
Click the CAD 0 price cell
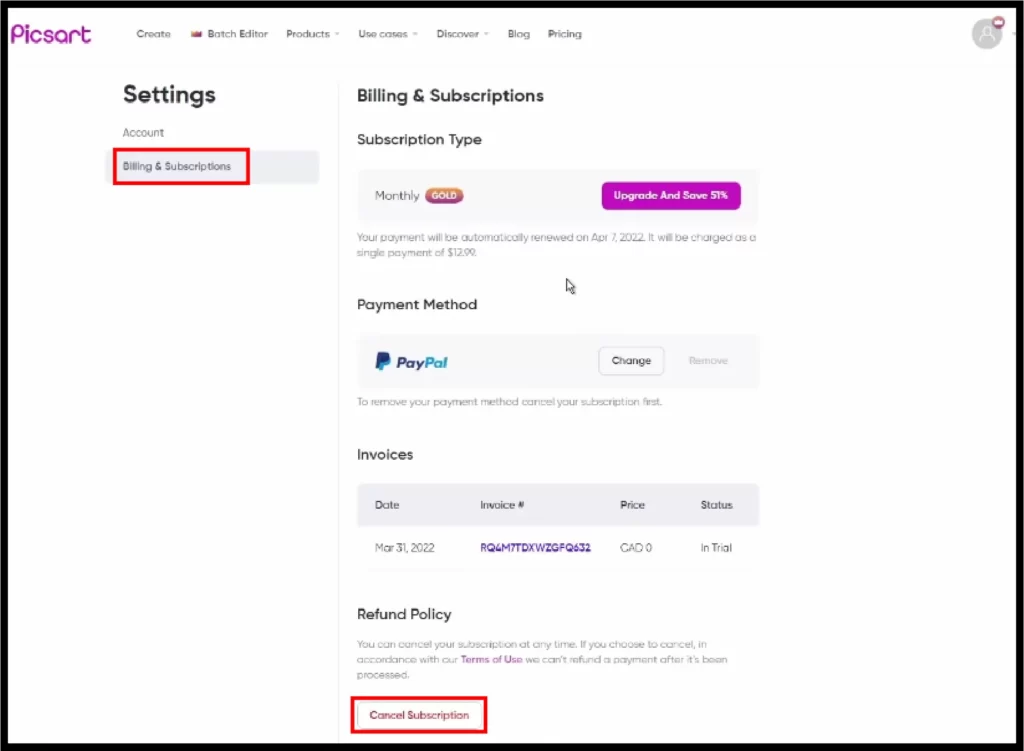[x=635, y=548]
